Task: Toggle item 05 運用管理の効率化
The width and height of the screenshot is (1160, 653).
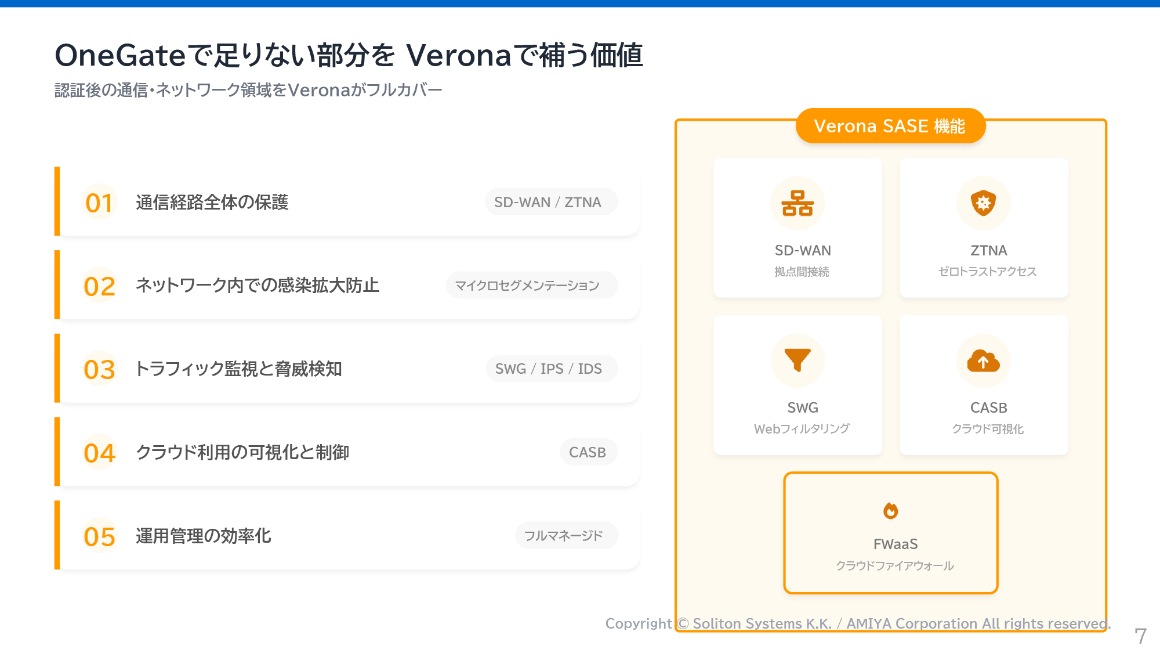Action: (345, 535)
